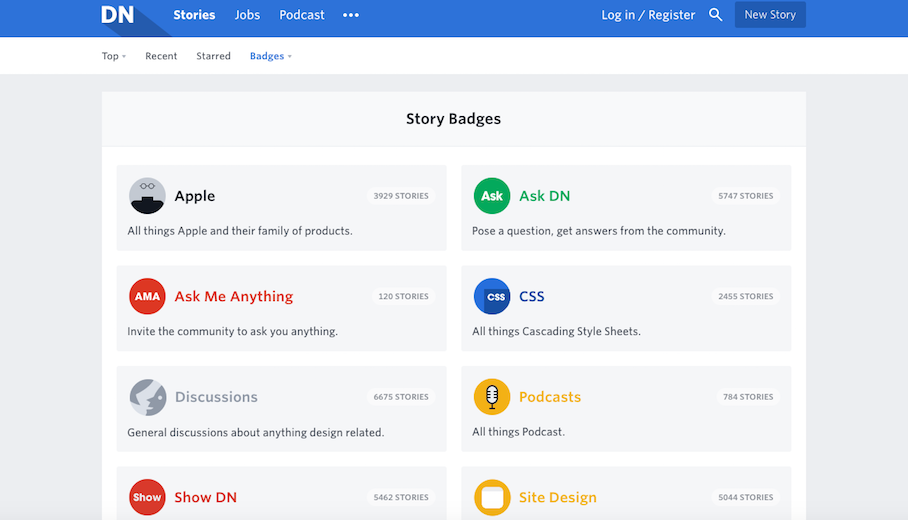This screenshot has width=908, height=520.
Task: Click the Story Badges heading
Action: pos(453,119)
